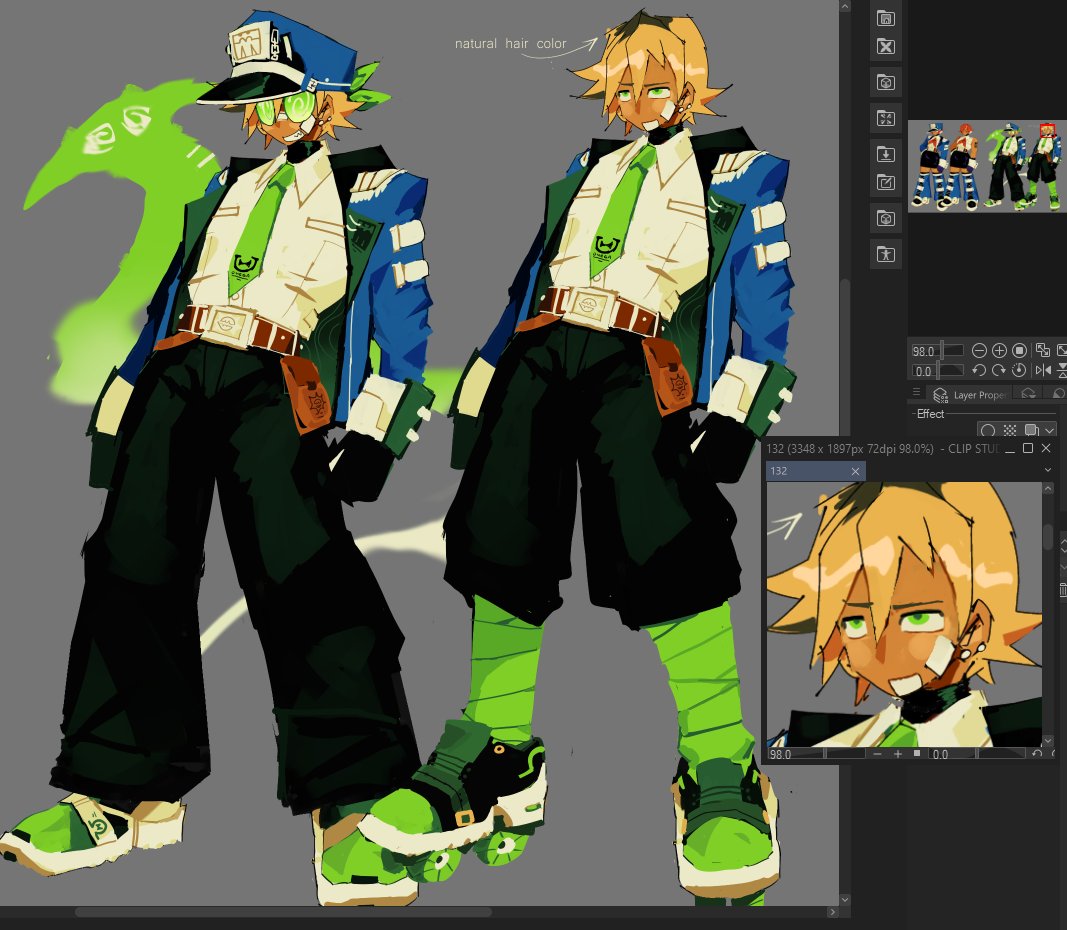Image resolution: width=1067 pixels, height=930 pixels.
Task: Click the main canvas horizontal scrollbar
Action: click(283, 912)
